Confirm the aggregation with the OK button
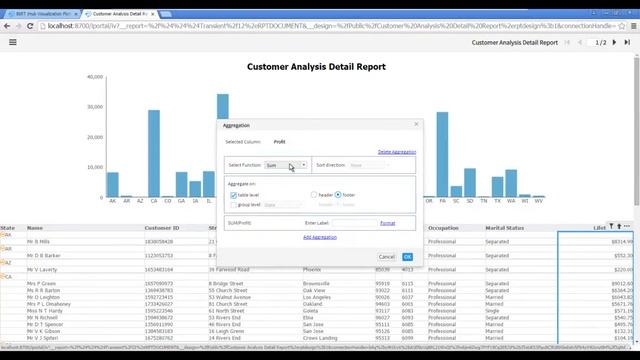The image size is (640, 360). (407, 257)
